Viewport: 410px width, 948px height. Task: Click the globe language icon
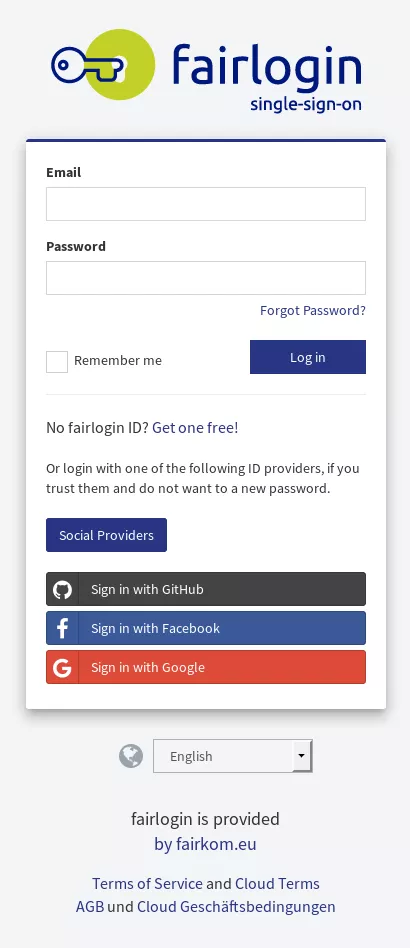(131, 756)
